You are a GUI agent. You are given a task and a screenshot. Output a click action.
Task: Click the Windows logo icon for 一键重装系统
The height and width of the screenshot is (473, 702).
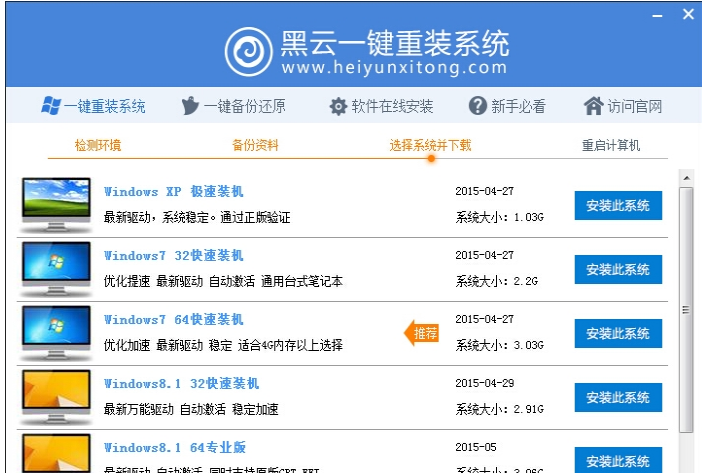click(52, 106)
